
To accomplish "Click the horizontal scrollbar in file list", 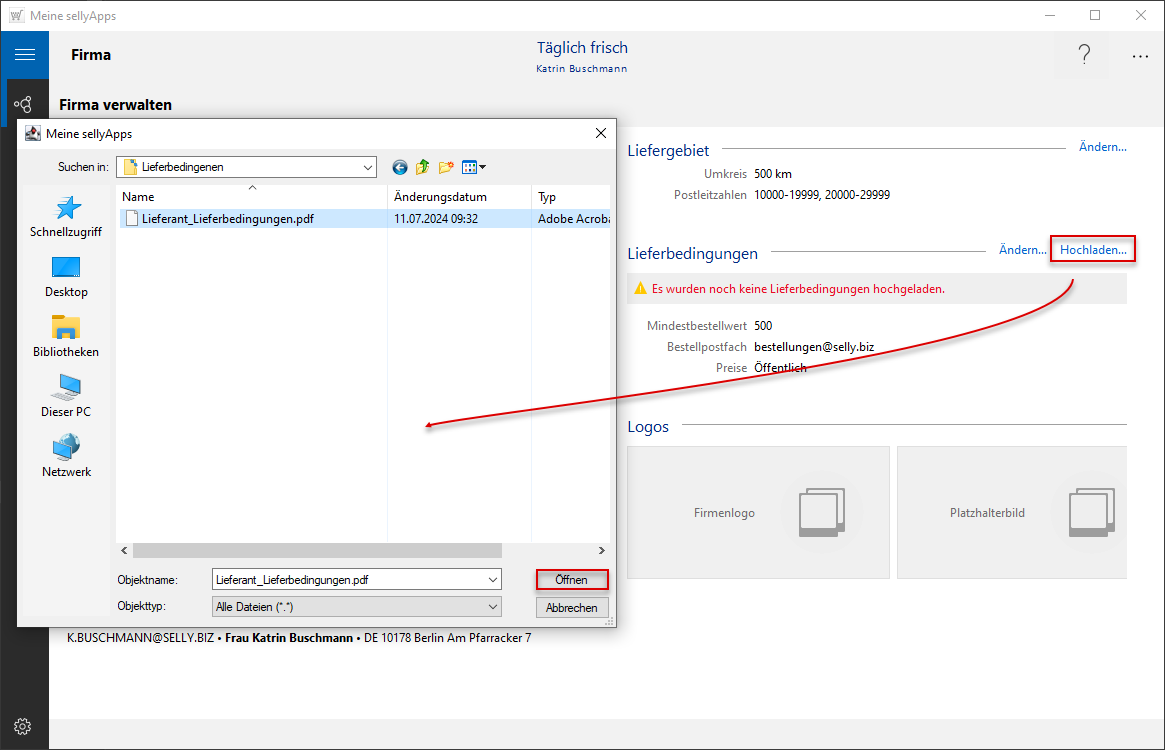I will point(316,550).
